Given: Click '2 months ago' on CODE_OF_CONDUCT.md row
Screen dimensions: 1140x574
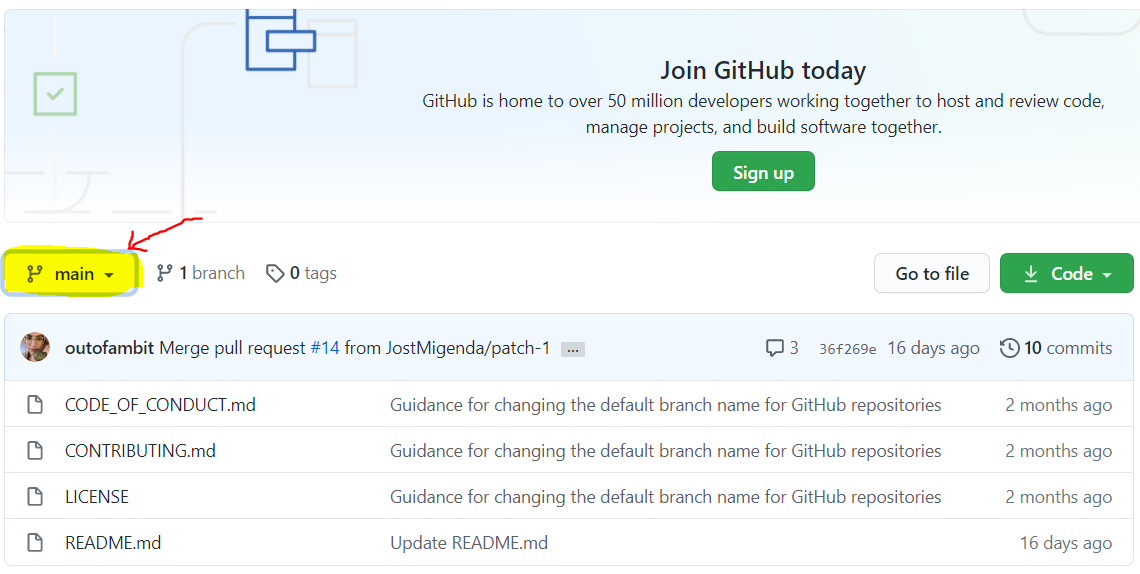Looking at the screenshot, I should [x=1059, y=404].
